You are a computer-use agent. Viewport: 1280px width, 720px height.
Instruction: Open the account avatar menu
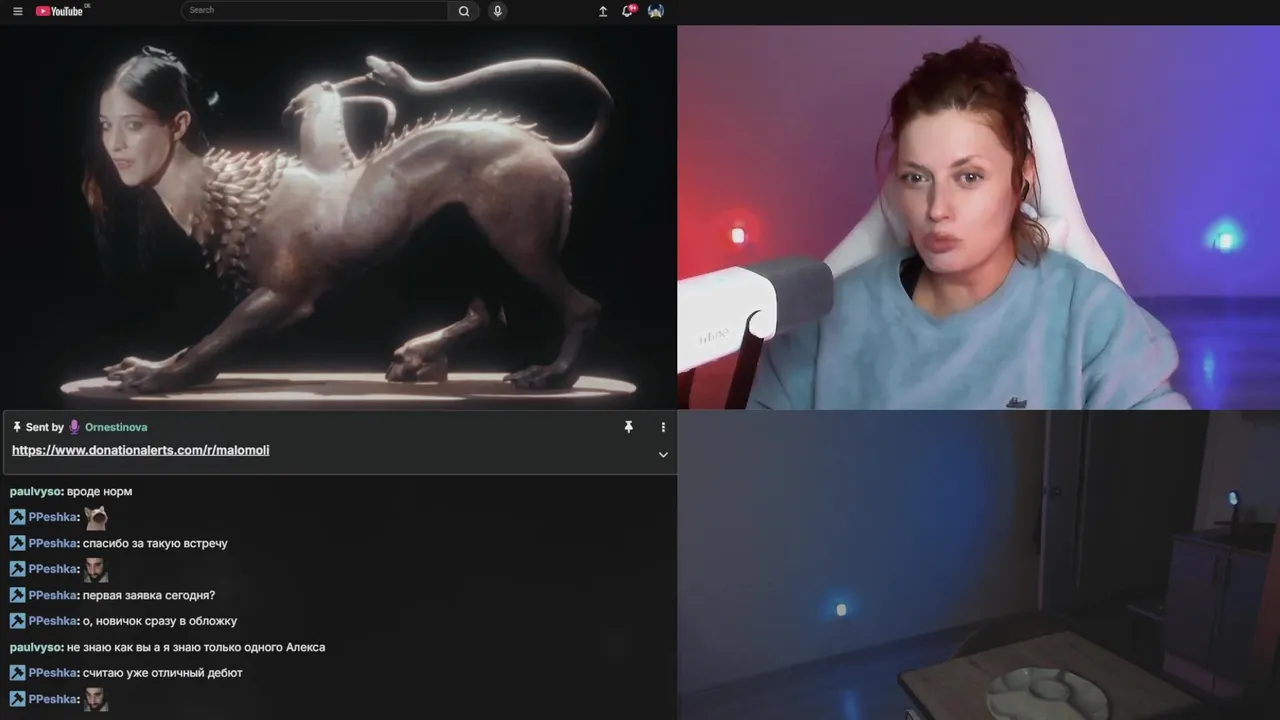click(656, 11)
